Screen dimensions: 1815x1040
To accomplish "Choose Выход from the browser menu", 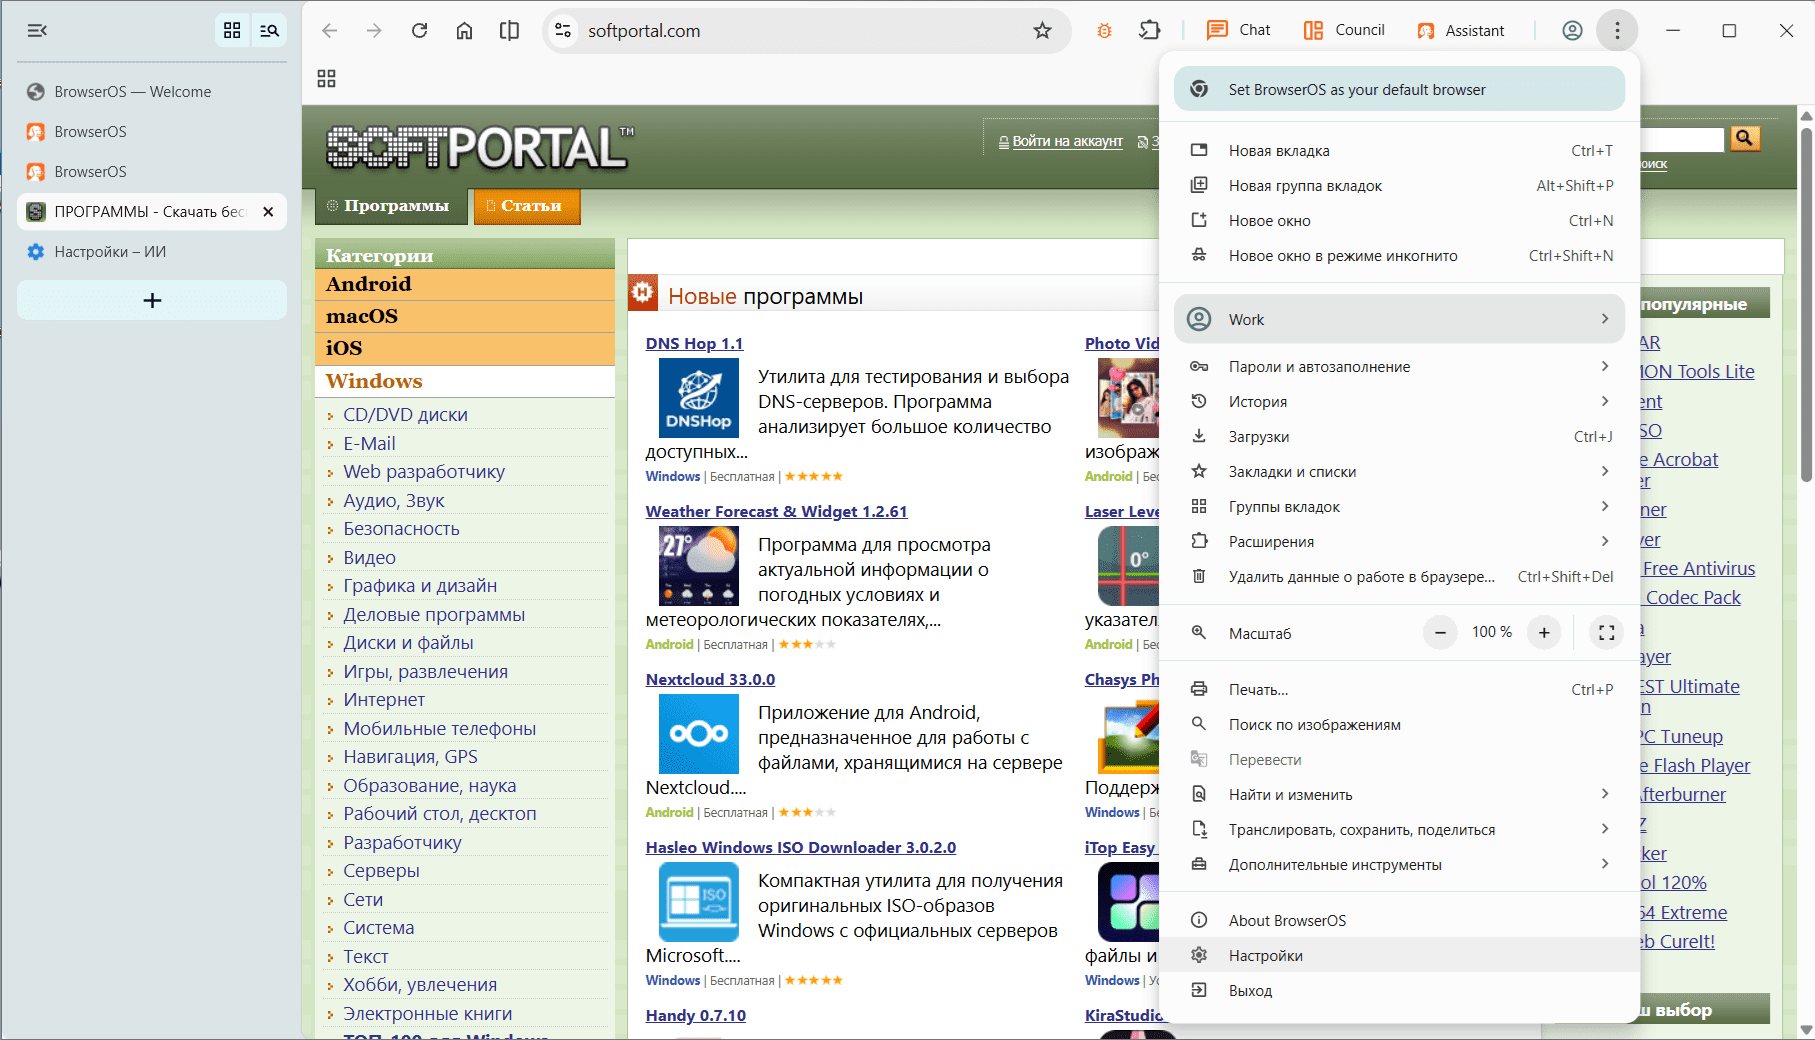I will click(x=1399, y=991).
